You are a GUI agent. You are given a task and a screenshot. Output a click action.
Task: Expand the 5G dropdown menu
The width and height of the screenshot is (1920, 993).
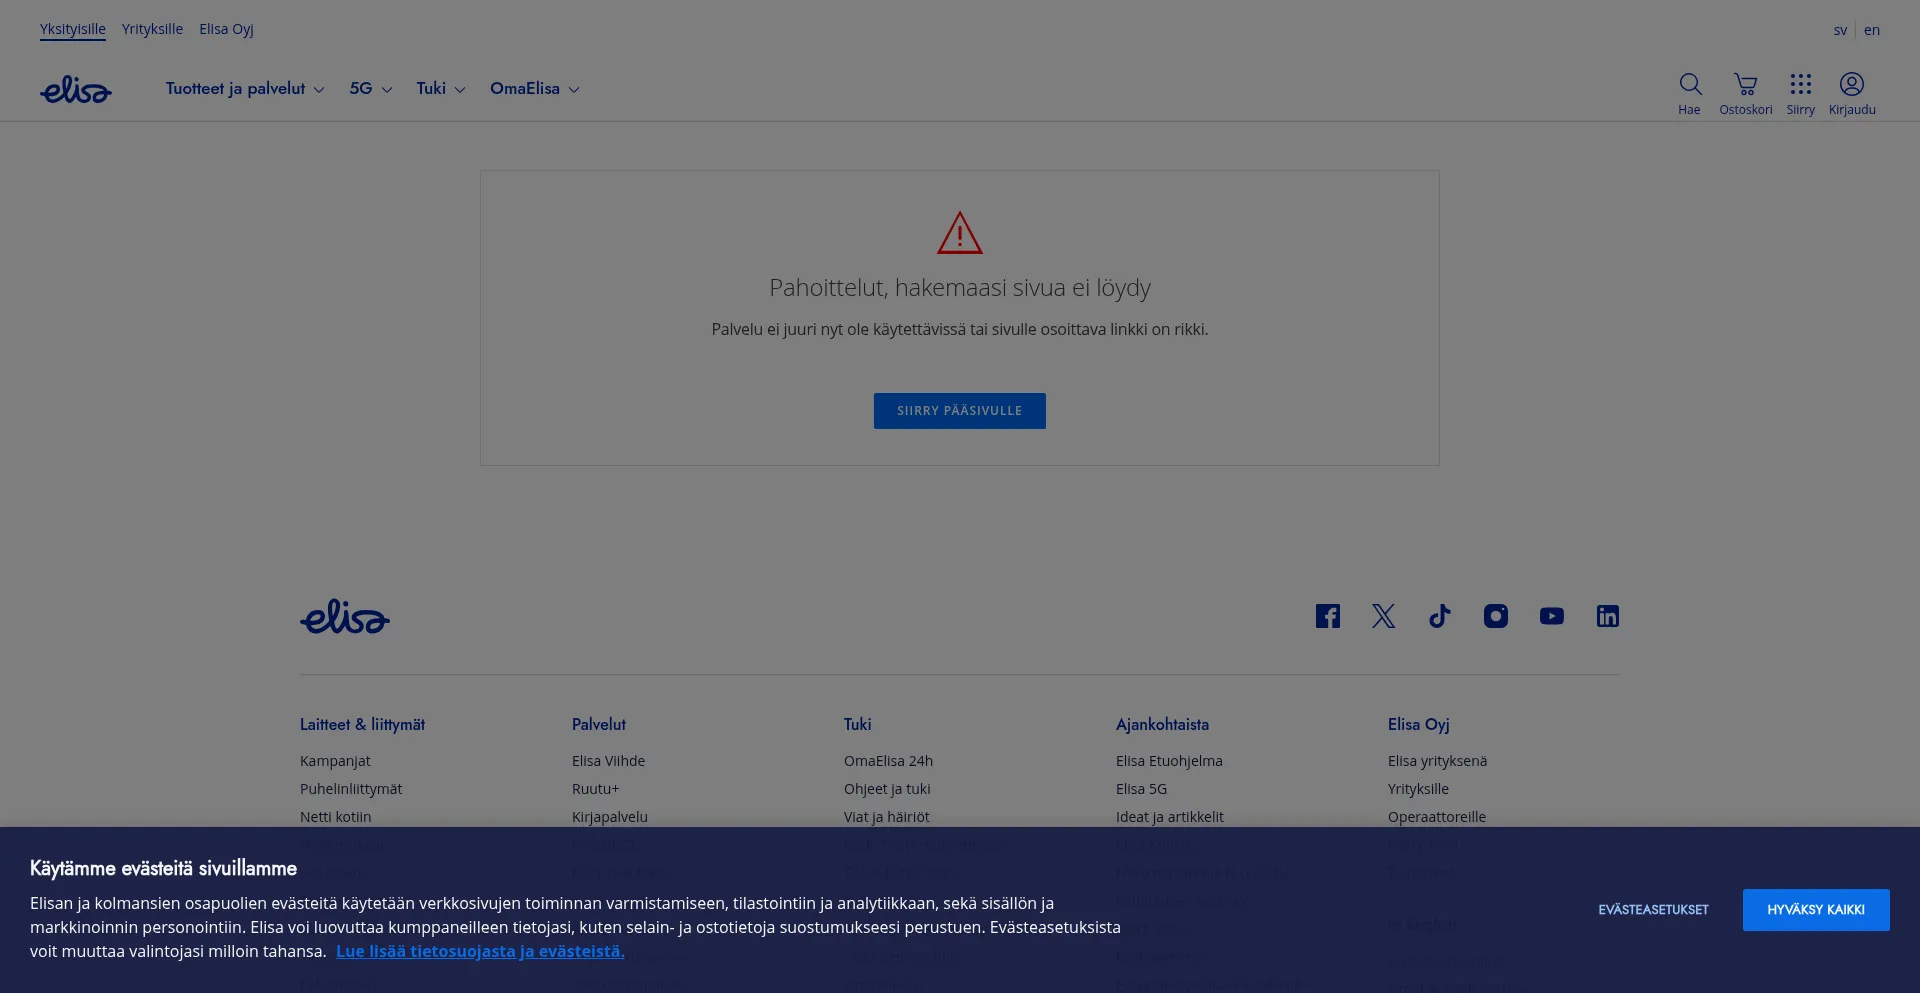[370, 89]
